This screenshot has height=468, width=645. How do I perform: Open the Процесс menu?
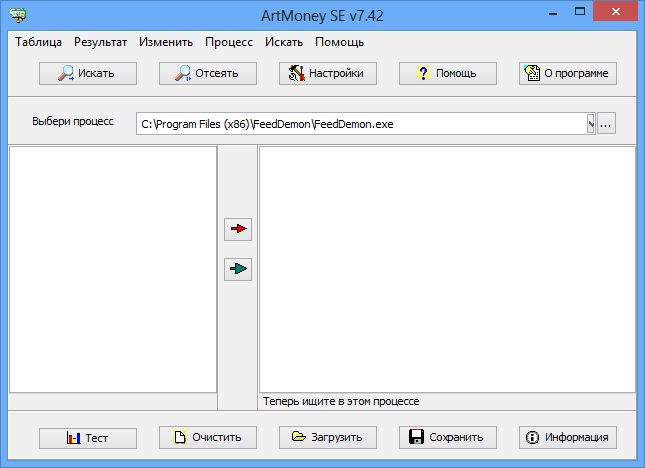coord(229,42)
